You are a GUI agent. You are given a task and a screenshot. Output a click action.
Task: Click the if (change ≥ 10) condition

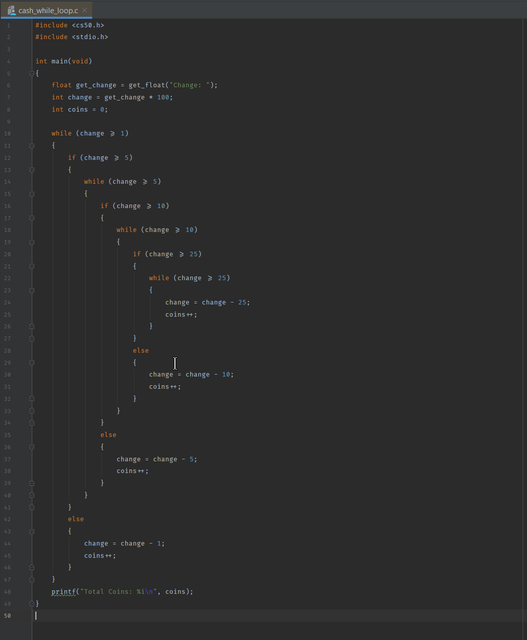click(x=135, y=206)
